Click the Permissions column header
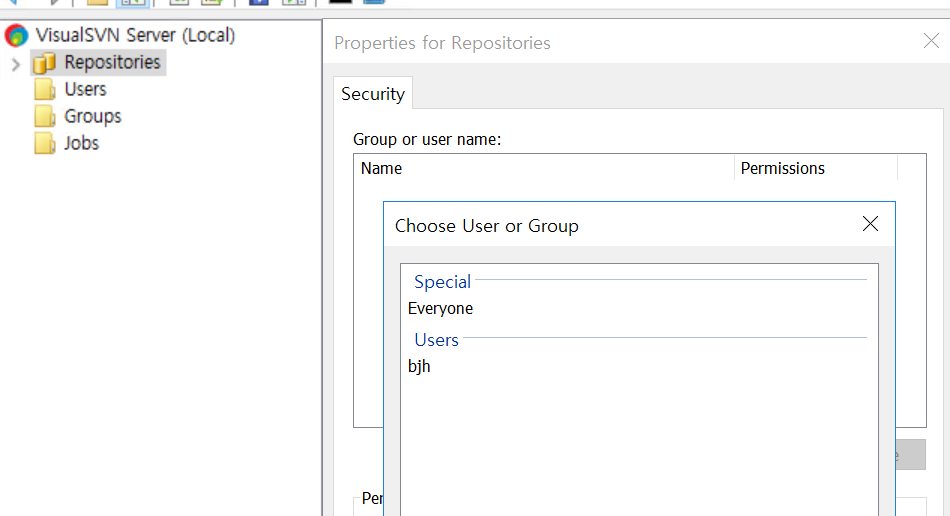This screenshot has width=950, height=516. coord(815,168)
